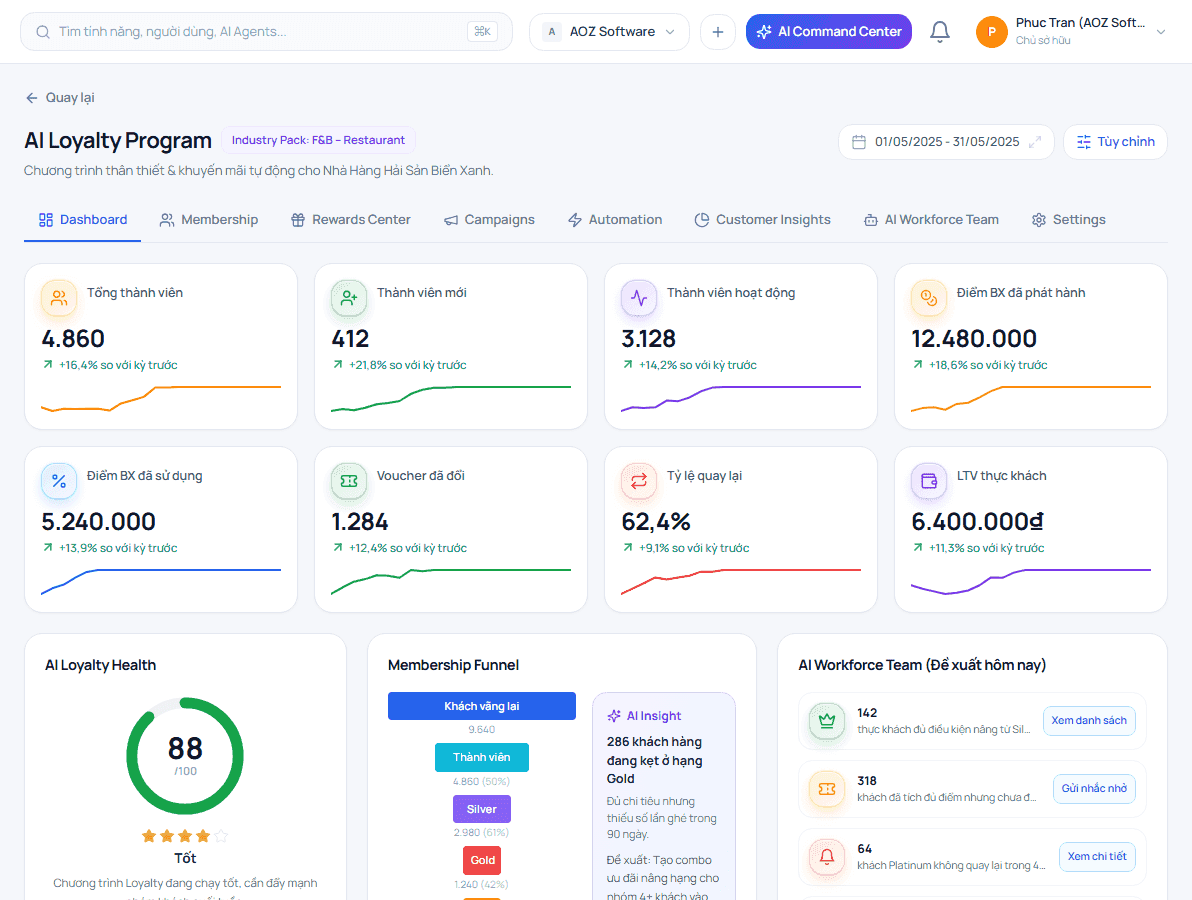Go to the Automation tab

click(x=615, y=220)
